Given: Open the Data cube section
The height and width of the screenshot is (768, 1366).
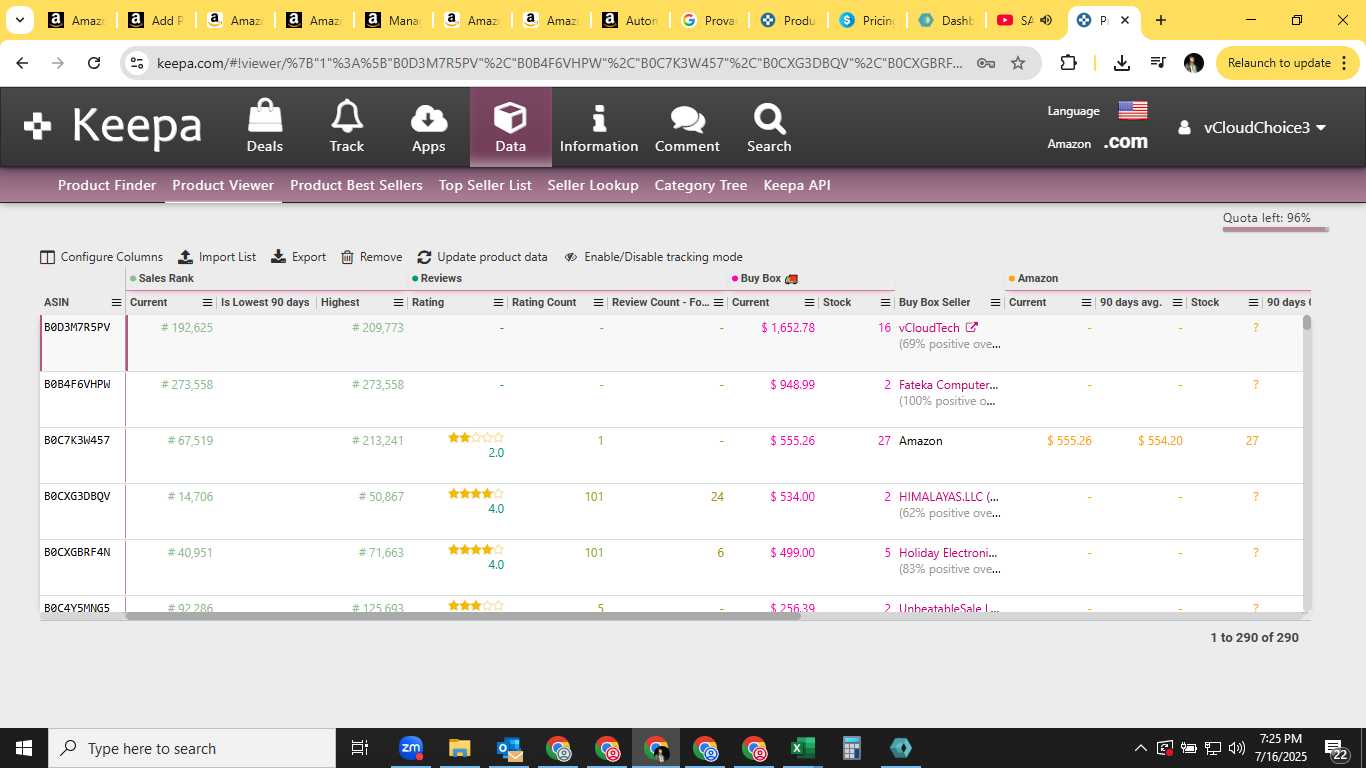Looking at the screenshot, I should (x=510, y=126).
